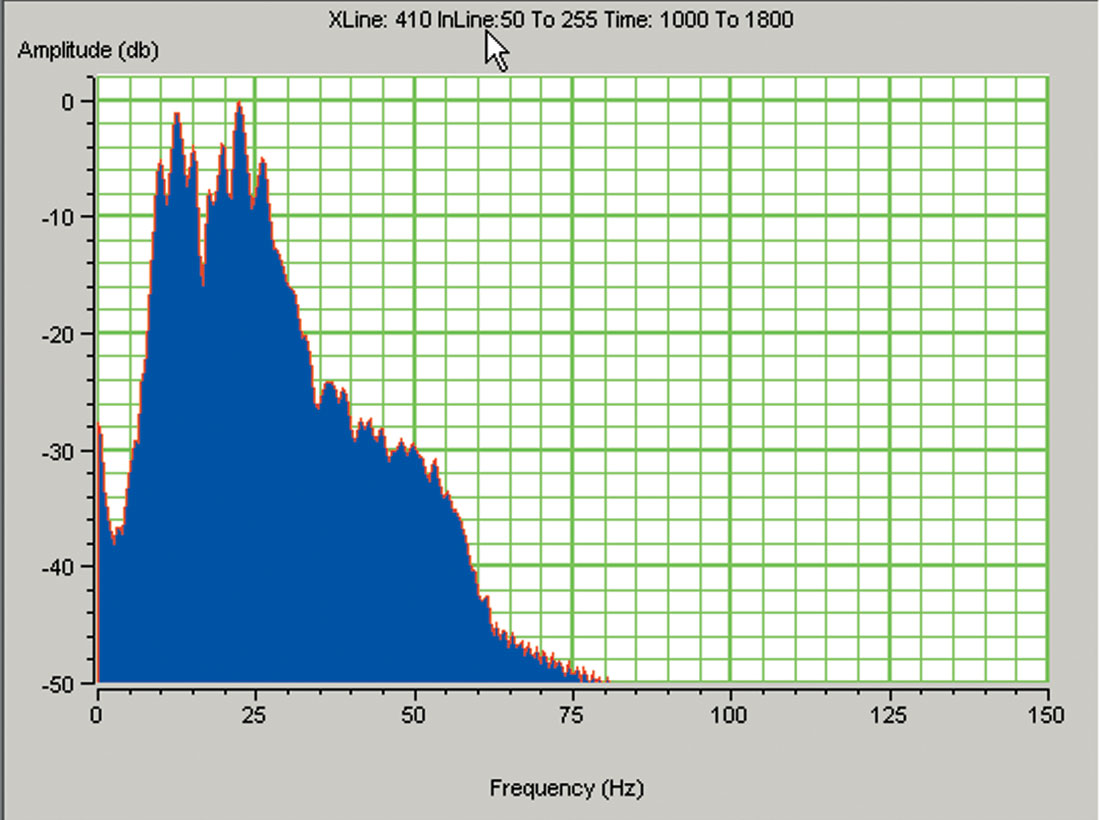The height and width of the screenshot is (820, 1100).
Task: Click the 25 frequency tick label
Action: pyautogui.click(x=254, y=715)
